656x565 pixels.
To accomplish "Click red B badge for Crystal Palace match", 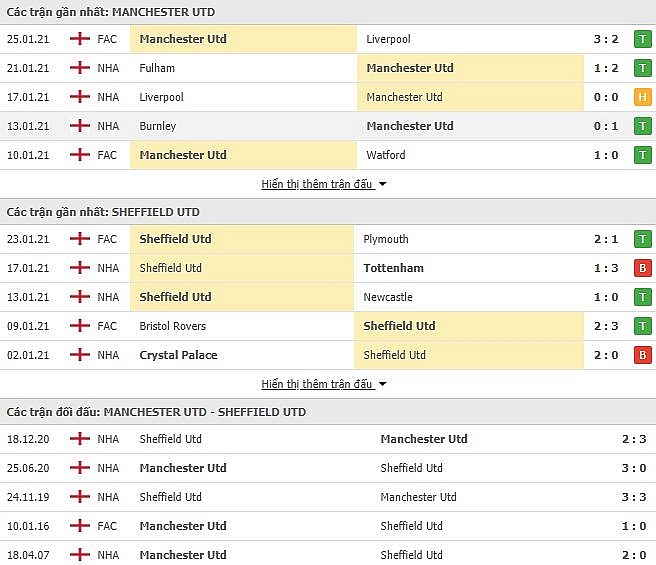I will (x=643, y=355).
